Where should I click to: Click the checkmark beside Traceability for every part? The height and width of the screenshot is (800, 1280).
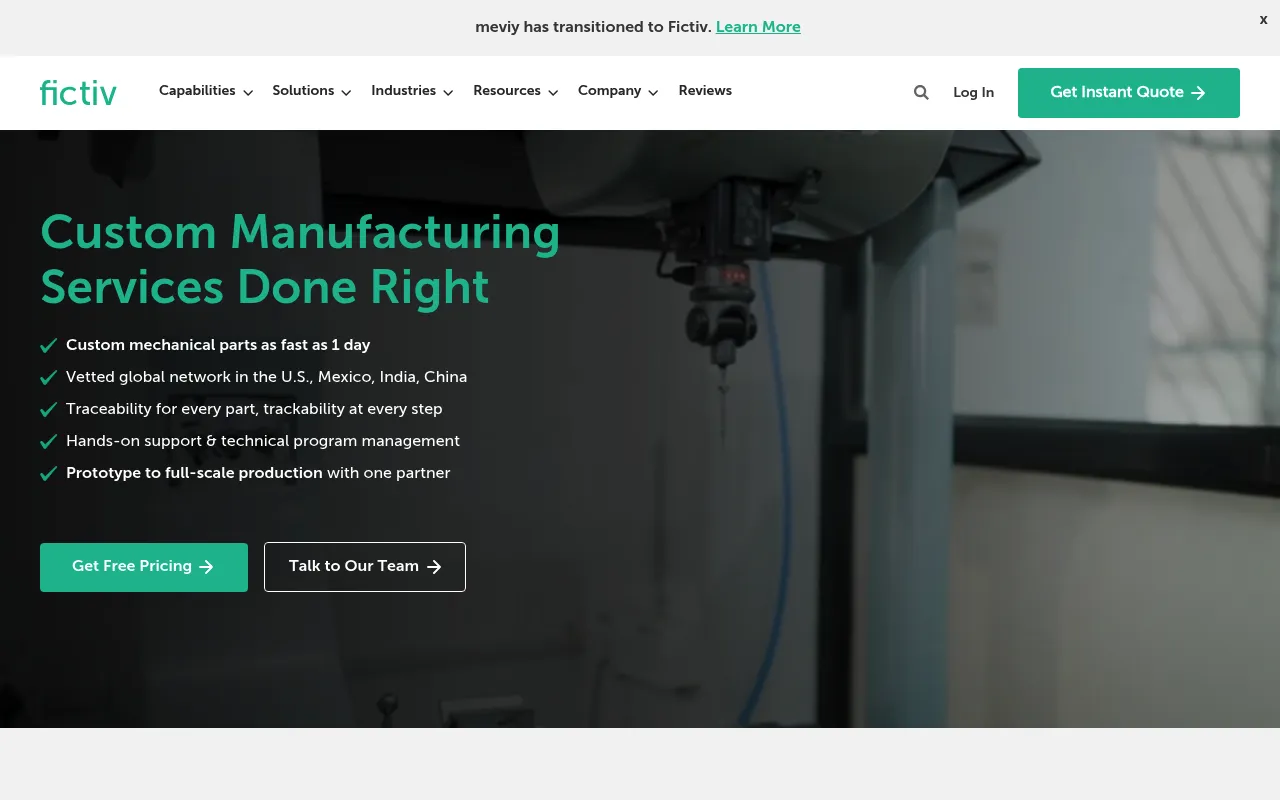[x=48, y=409]
